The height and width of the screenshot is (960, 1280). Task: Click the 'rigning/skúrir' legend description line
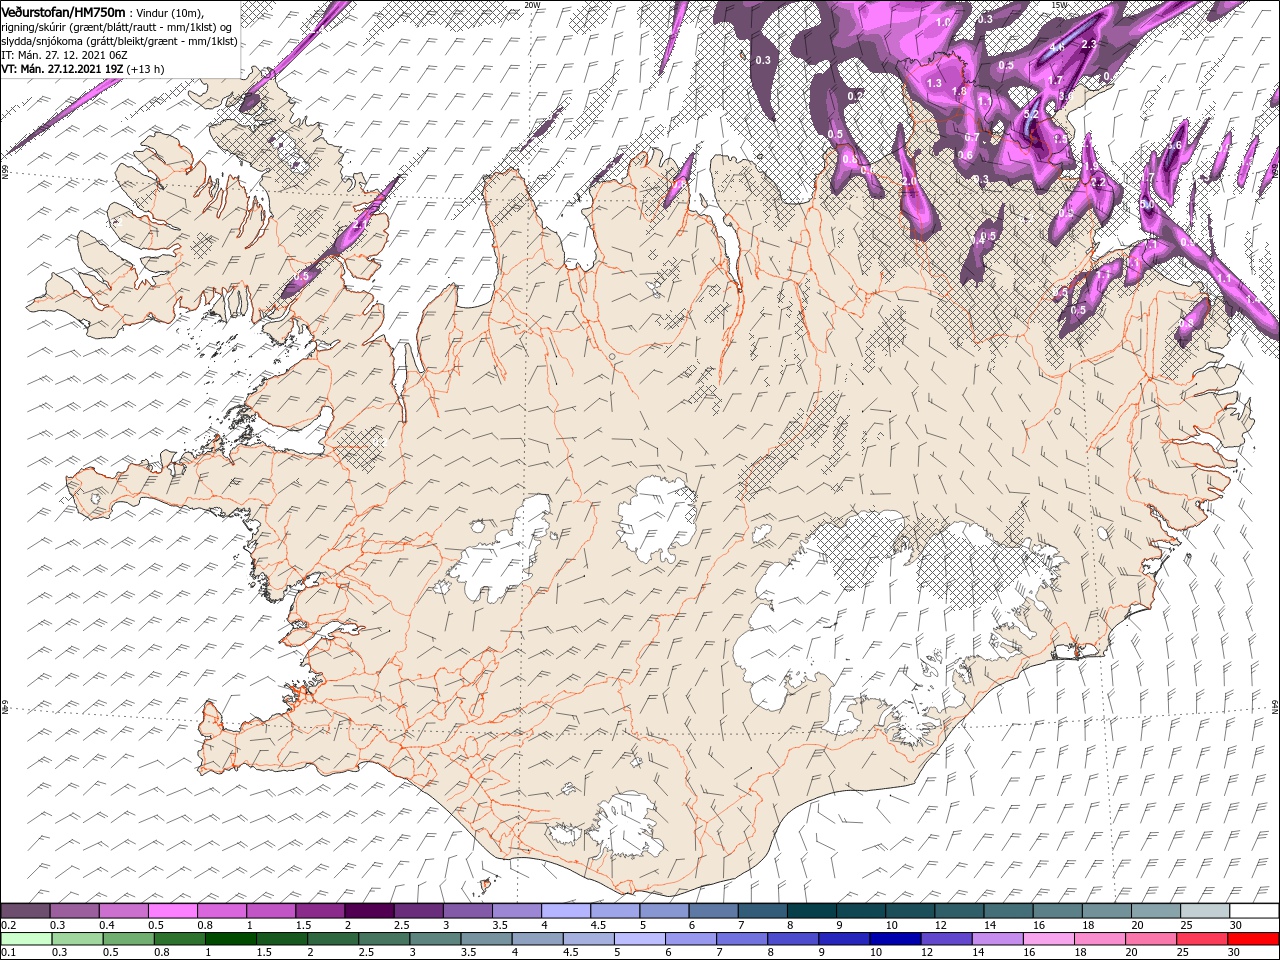click(116, 27)
